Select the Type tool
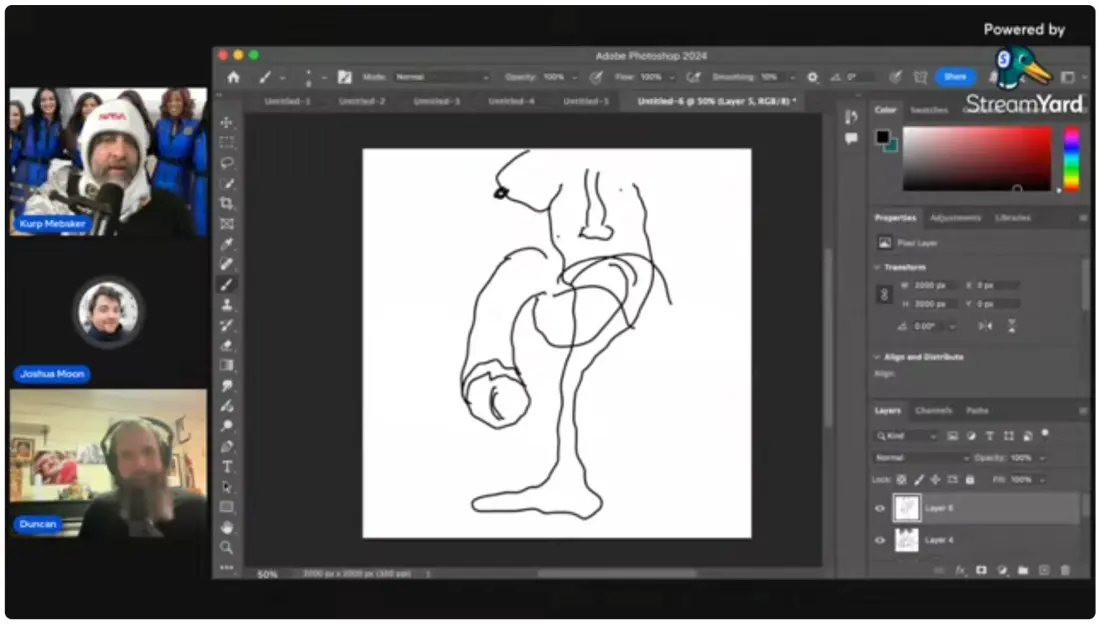The image size is (1099, 624). 226,466
